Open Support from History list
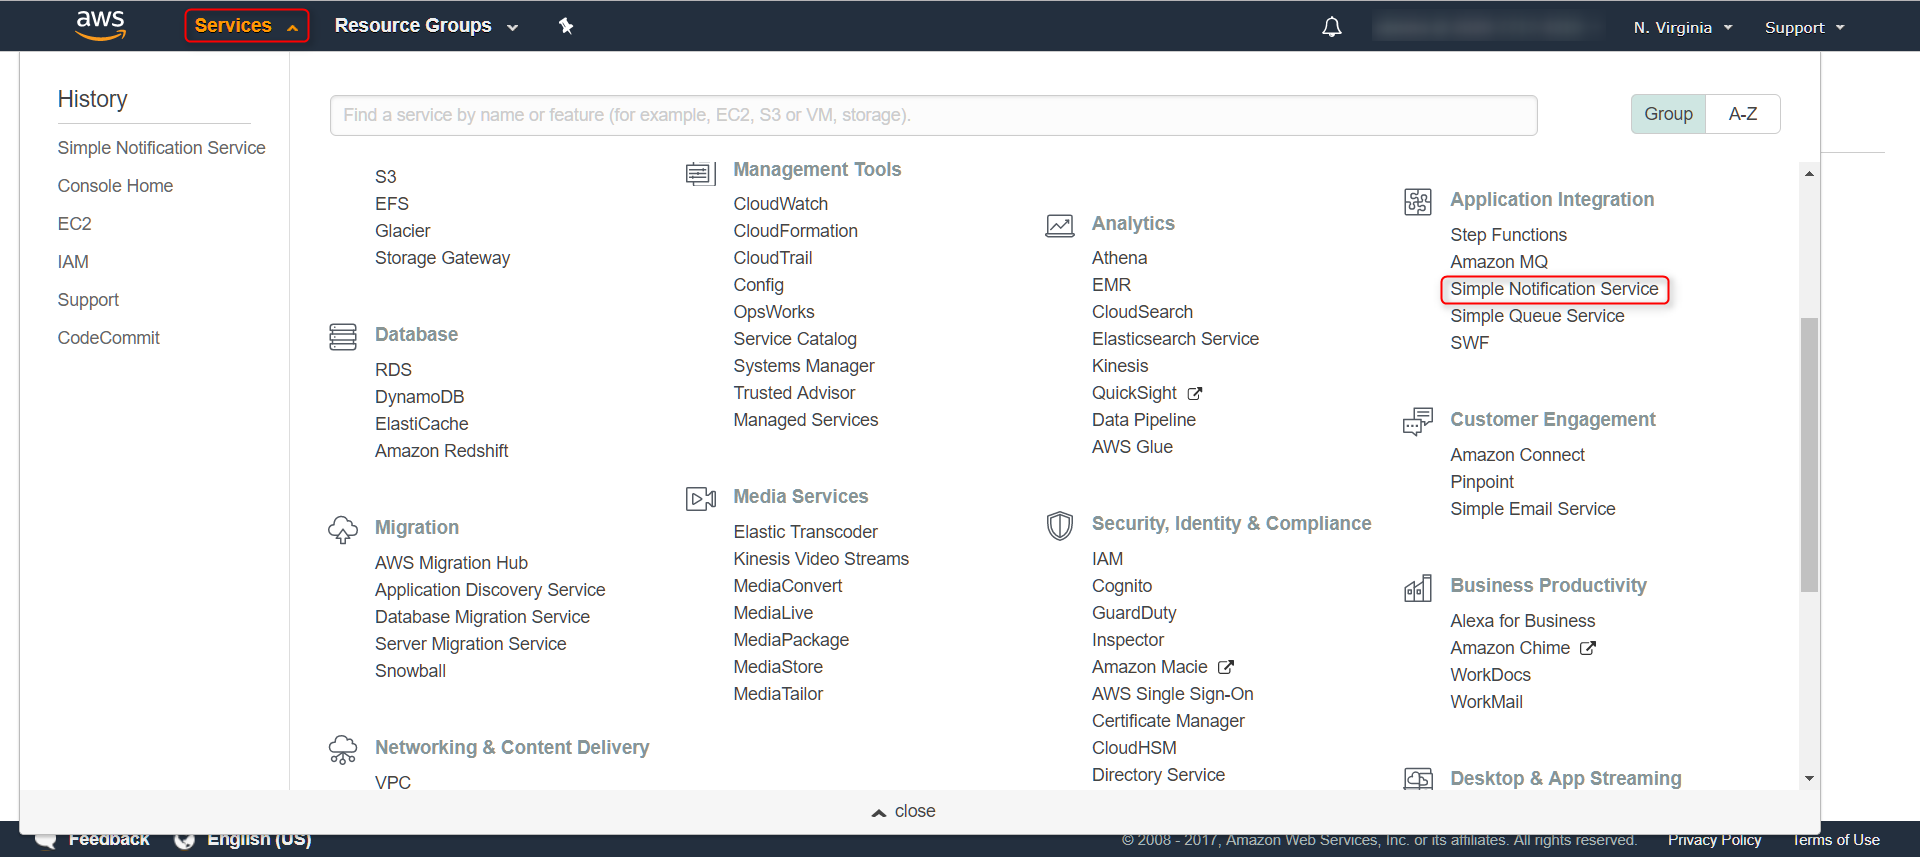This screenshot has width=1920, height=857. [x=88, y=300]
